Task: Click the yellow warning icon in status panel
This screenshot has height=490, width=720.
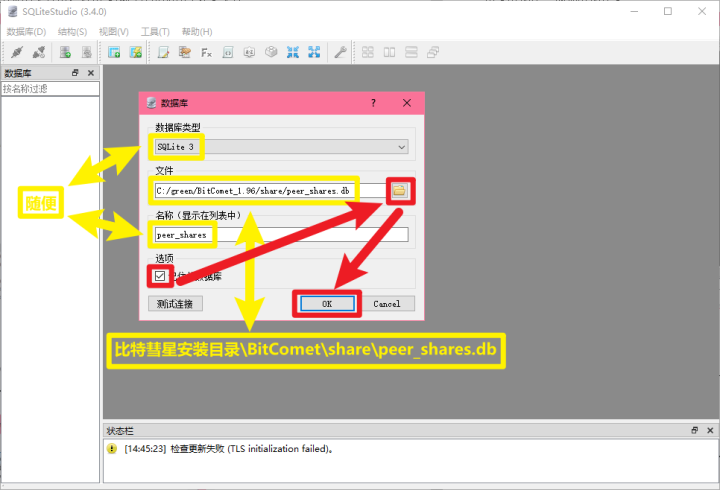Action: 112,448
